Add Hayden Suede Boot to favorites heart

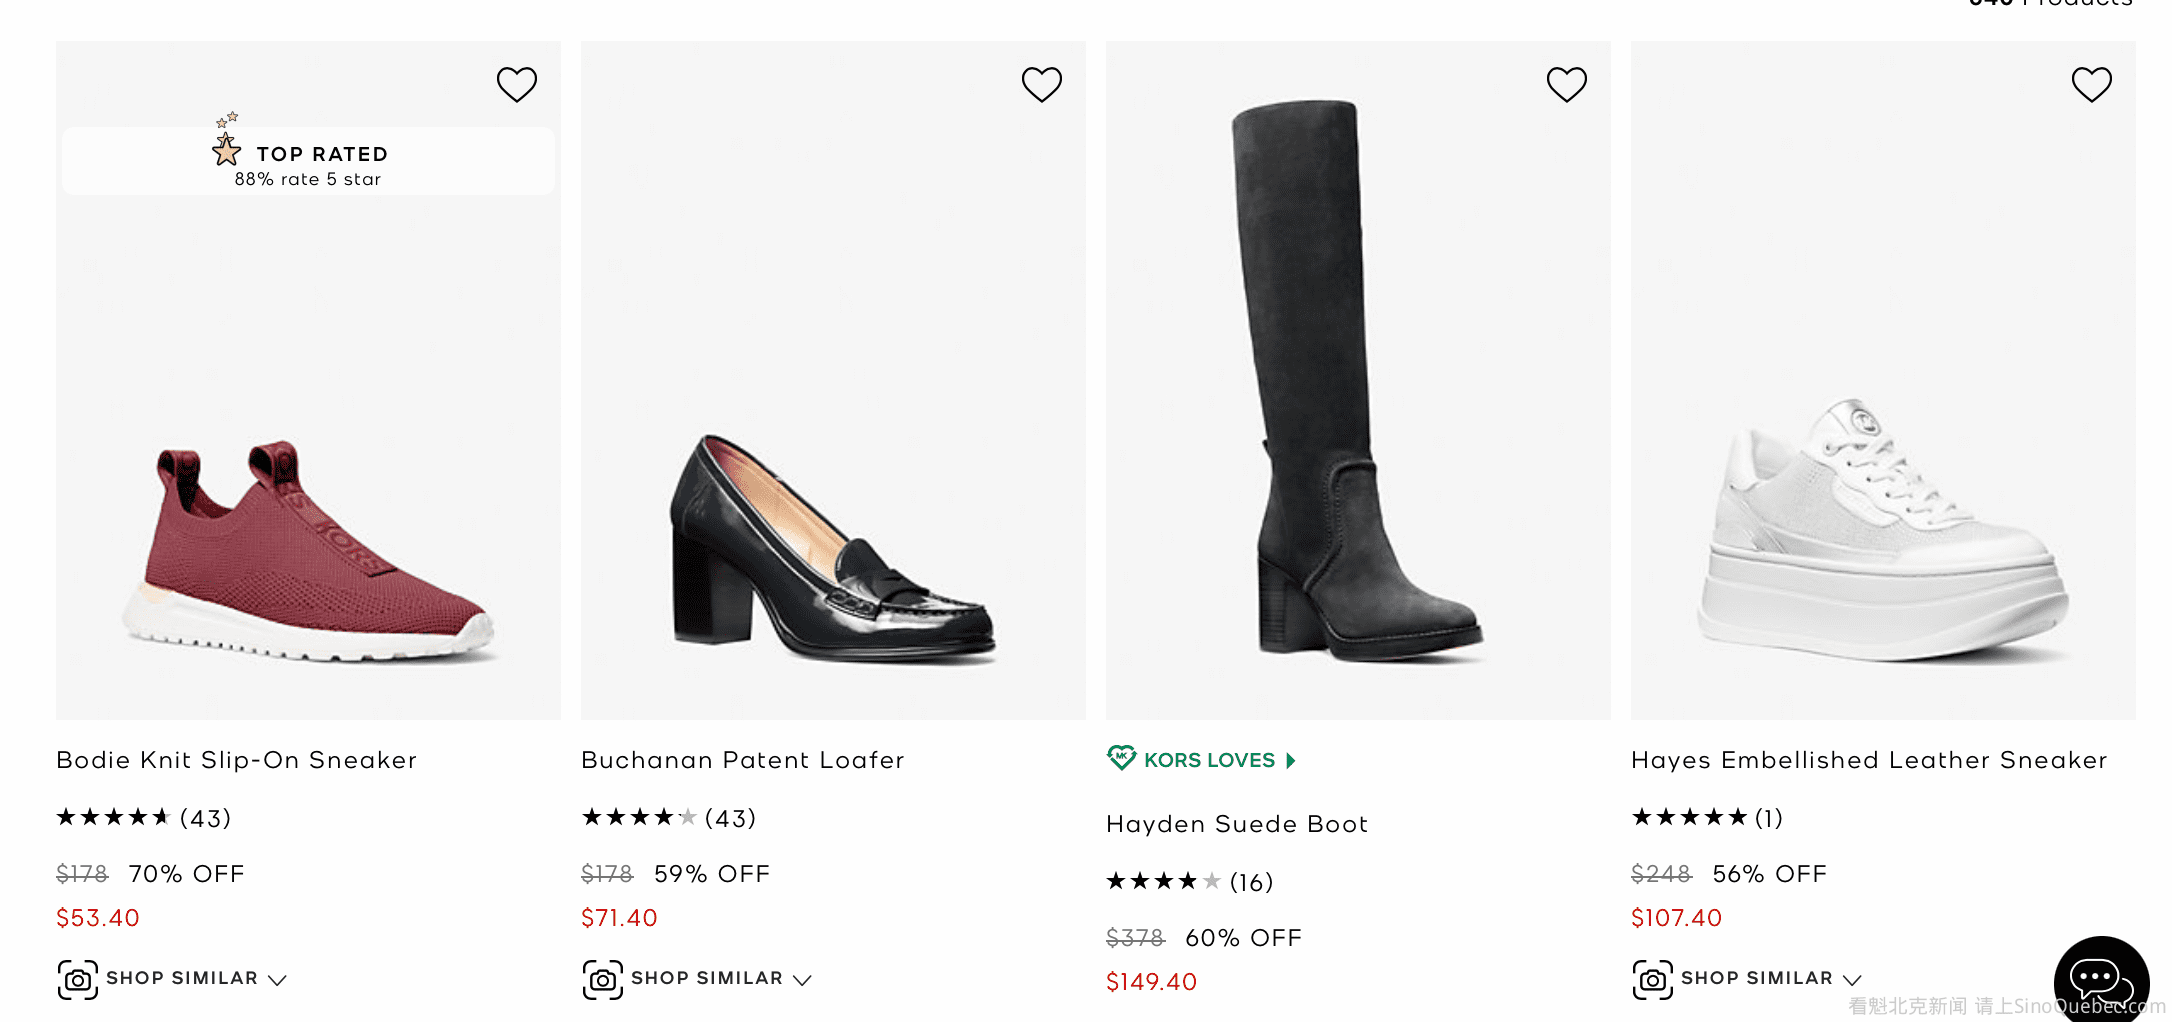click(1566, 85)
